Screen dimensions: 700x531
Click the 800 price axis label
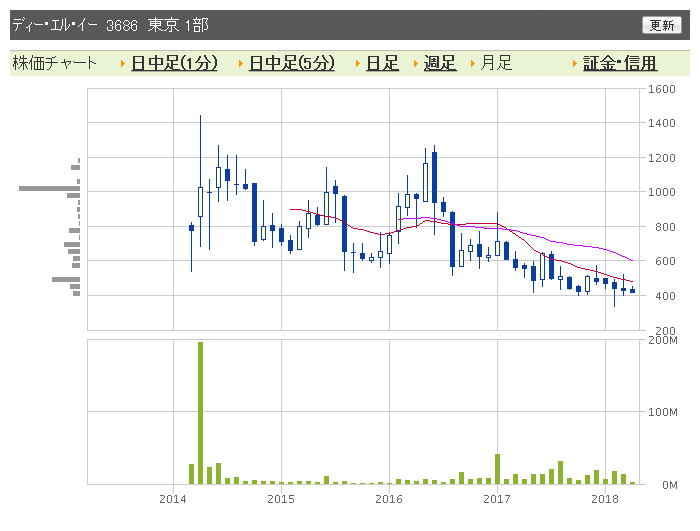[x=665, y=227]
